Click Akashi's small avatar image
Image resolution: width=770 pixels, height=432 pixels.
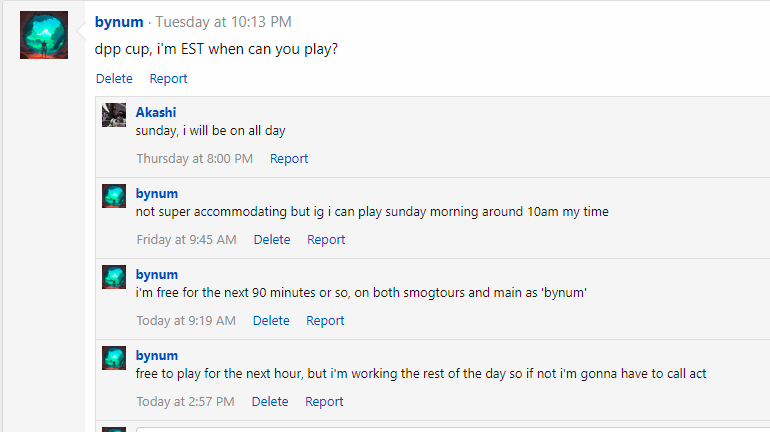pos(114,115)
